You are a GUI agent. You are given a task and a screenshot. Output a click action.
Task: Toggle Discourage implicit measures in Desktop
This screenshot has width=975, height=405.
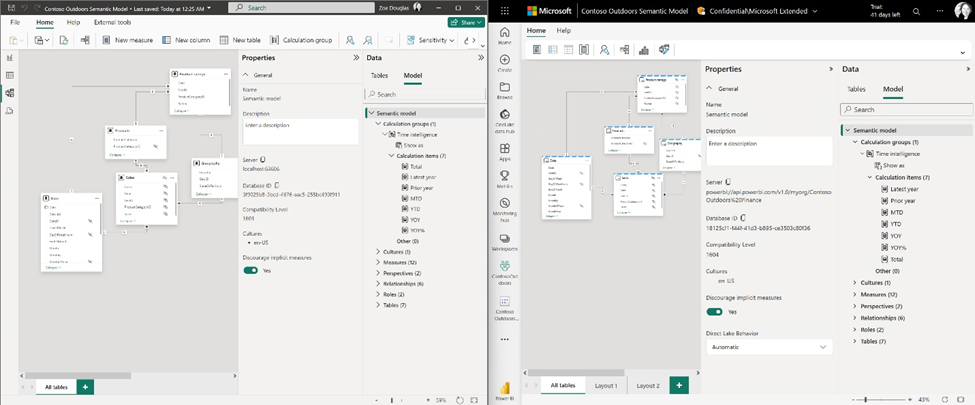251,271
